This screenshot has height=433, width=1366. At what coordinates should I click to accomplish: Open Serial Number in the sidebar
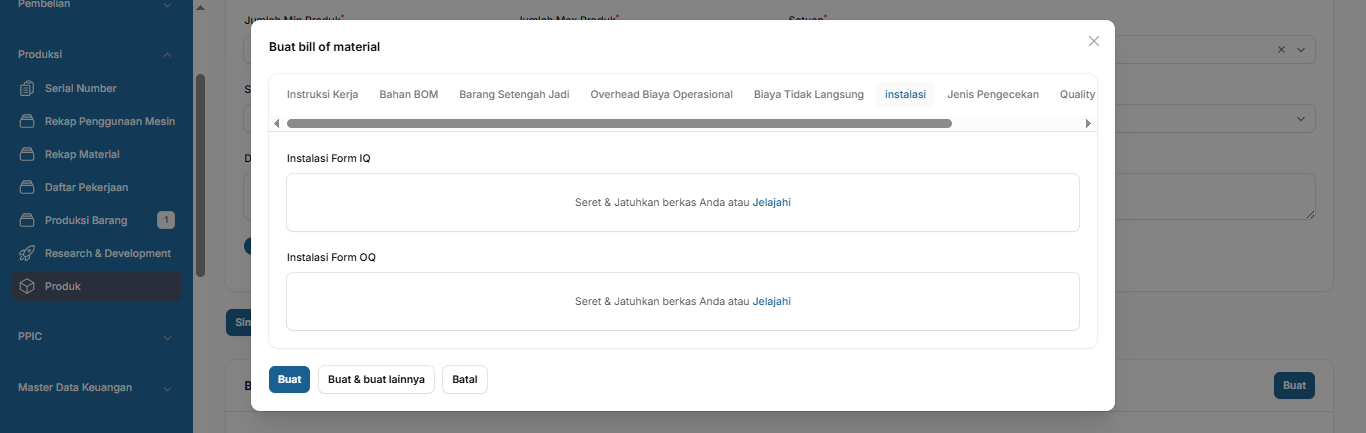[x=97, y=88]
